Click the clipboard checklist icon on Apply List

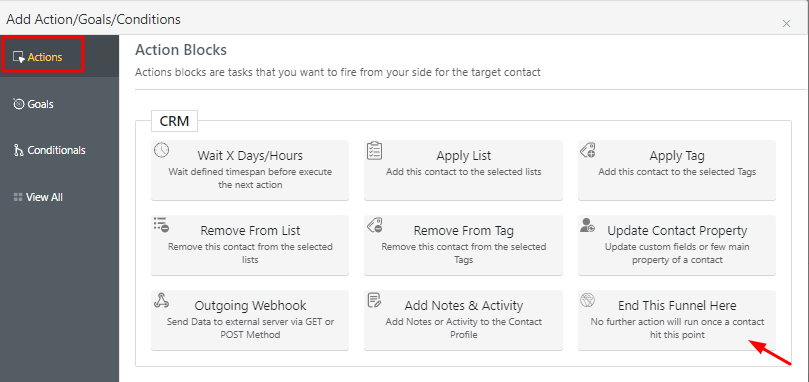[374, 150]
